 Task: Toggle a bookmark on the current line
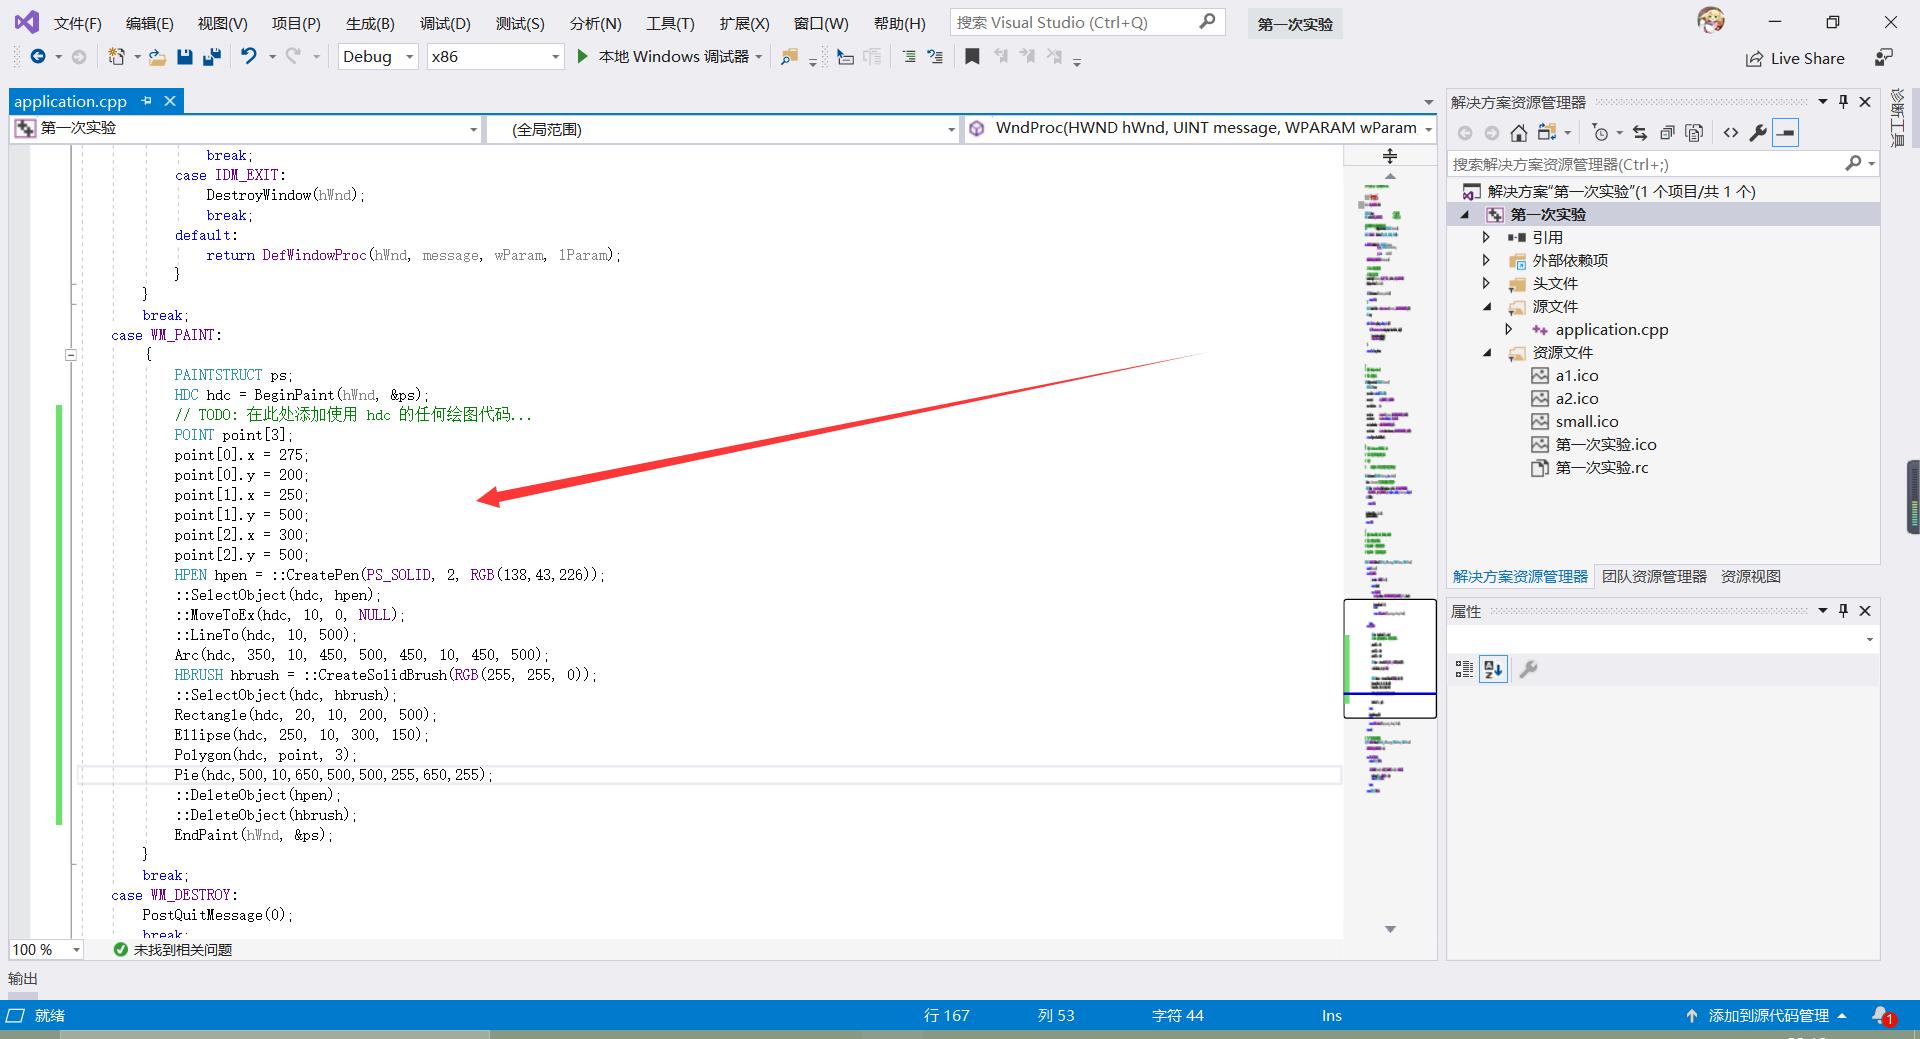pyautogui.click(x=972, y=57)
